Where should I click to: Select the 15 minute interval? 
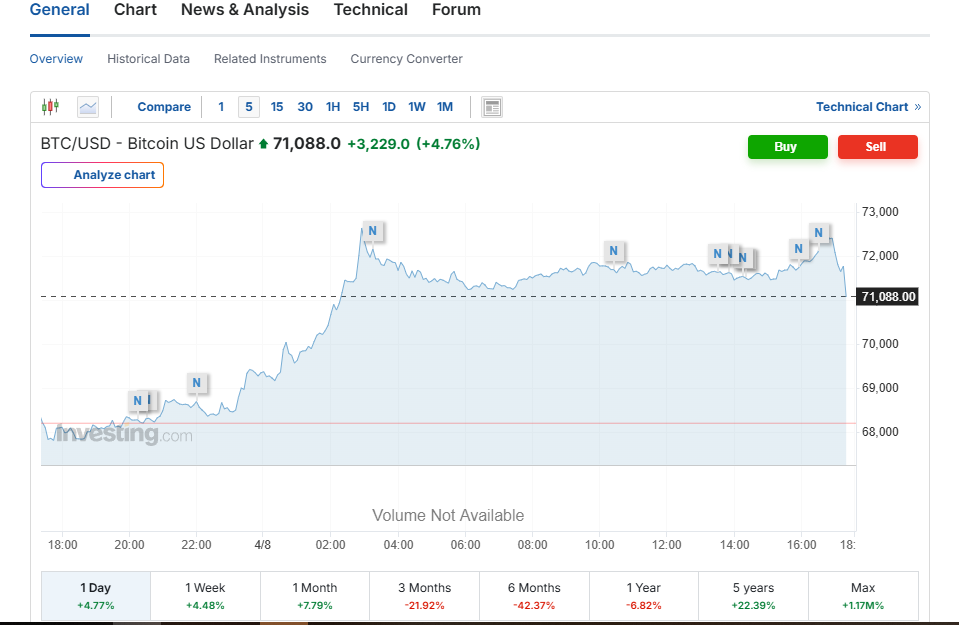coord(277,107)
